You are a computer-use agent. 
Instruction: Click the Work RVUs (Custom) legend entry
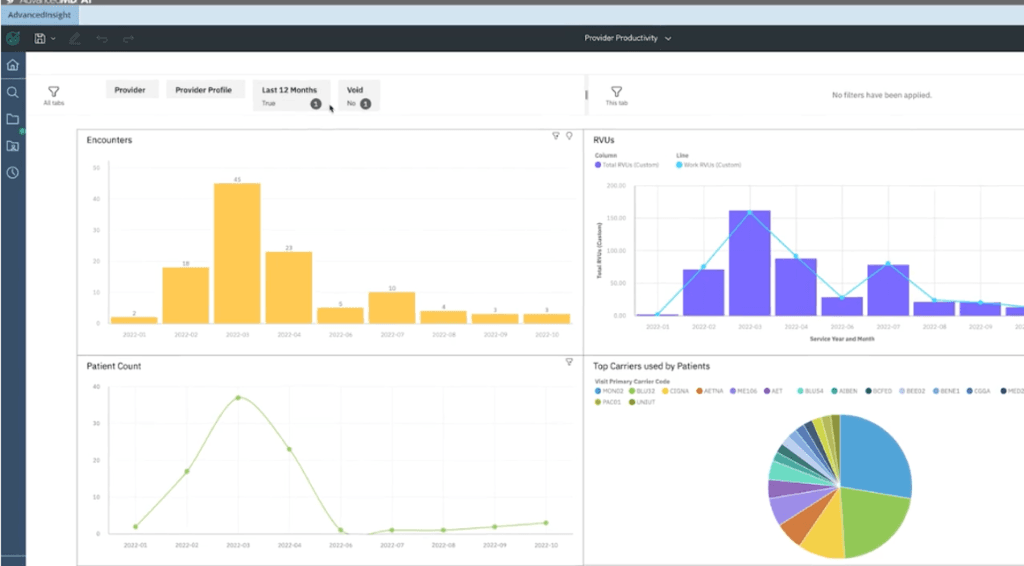pyautogui.click(x=709, y=165)
